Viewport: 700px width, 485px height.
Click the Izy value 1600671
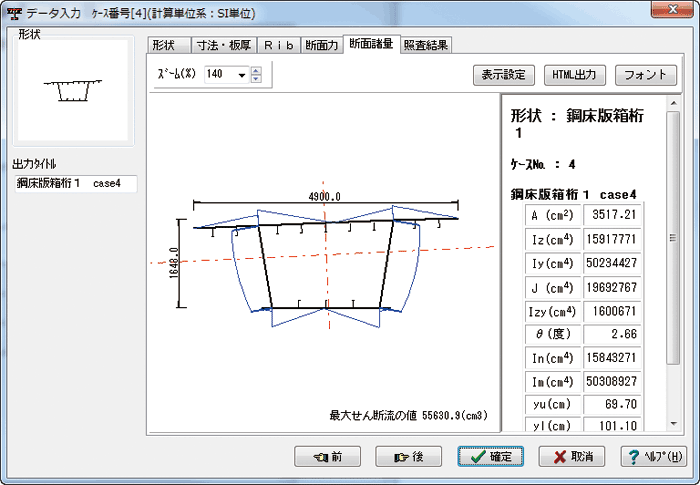coord(612,311)
